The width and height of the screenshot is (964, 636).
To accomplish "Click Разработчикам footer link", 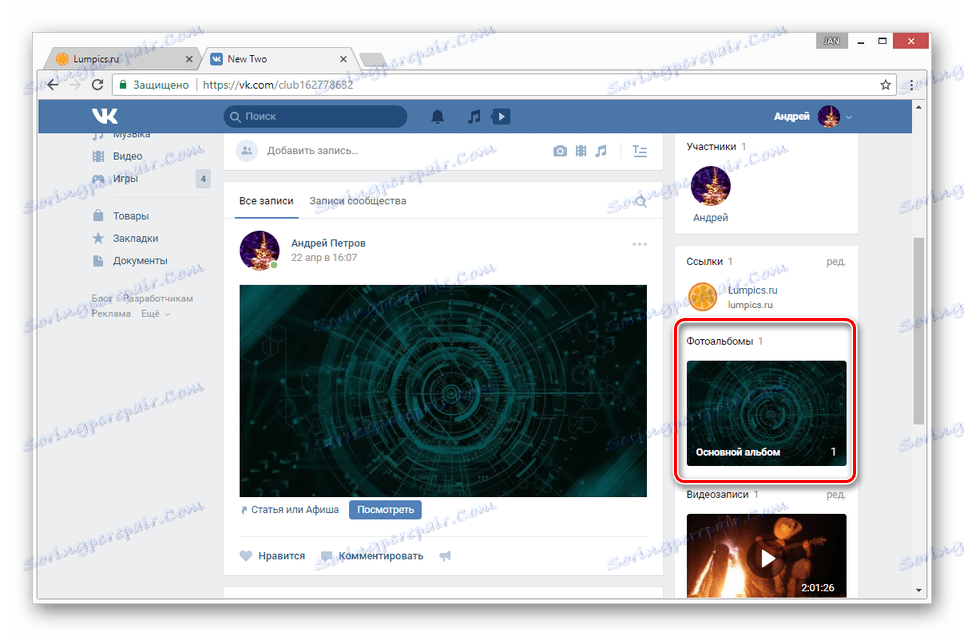I will coord(158,298).
